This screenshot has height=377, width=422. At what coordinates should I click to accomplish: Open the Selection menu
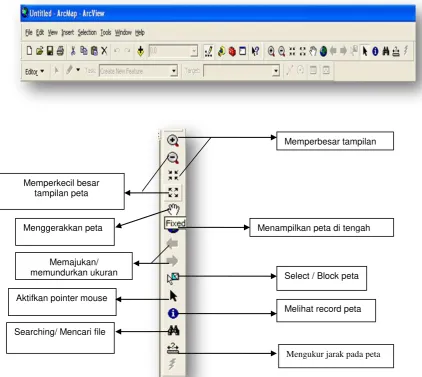[x=87, y=32]
